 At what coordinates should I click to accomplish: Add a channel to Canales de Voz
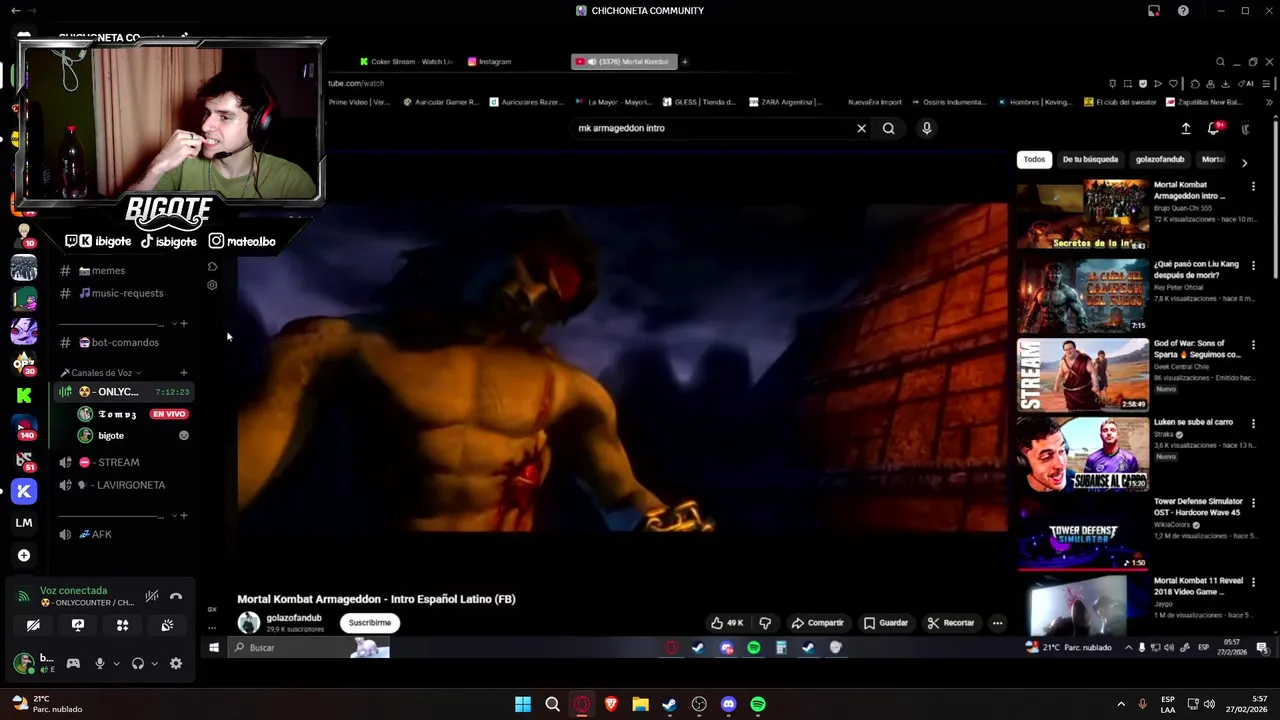183,373
